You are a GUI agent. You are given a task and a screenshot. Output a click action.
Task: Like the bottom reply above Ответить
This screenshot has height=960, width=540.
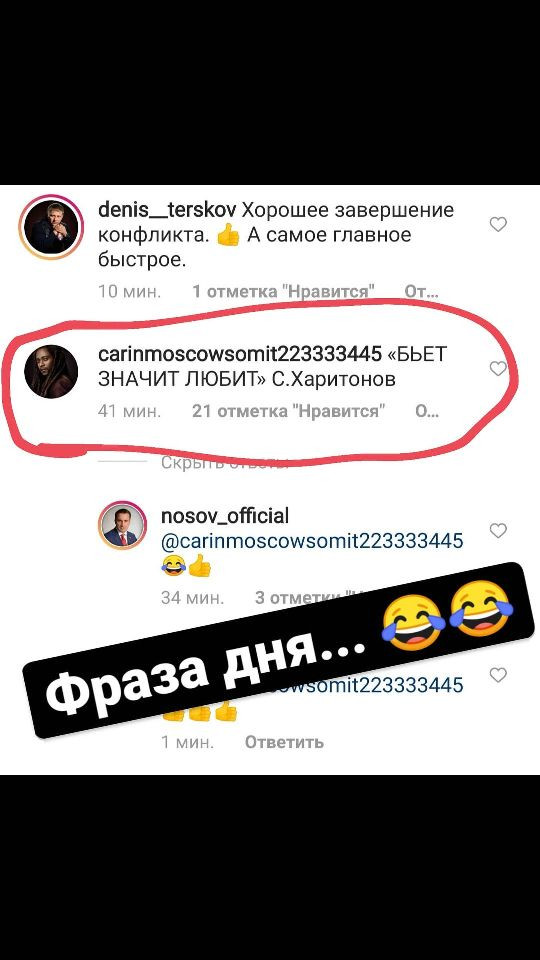coord(498,675)
